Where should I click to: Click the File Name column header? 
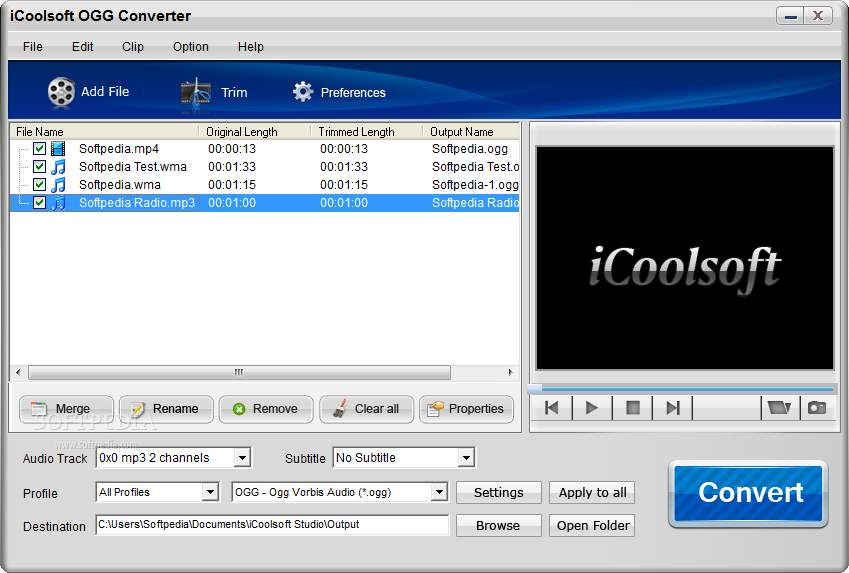pyautogui.click(x=104, y=132)
